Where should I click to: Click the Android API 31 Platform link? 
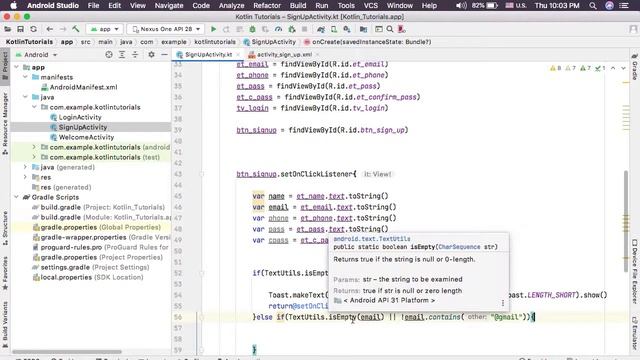389,300
